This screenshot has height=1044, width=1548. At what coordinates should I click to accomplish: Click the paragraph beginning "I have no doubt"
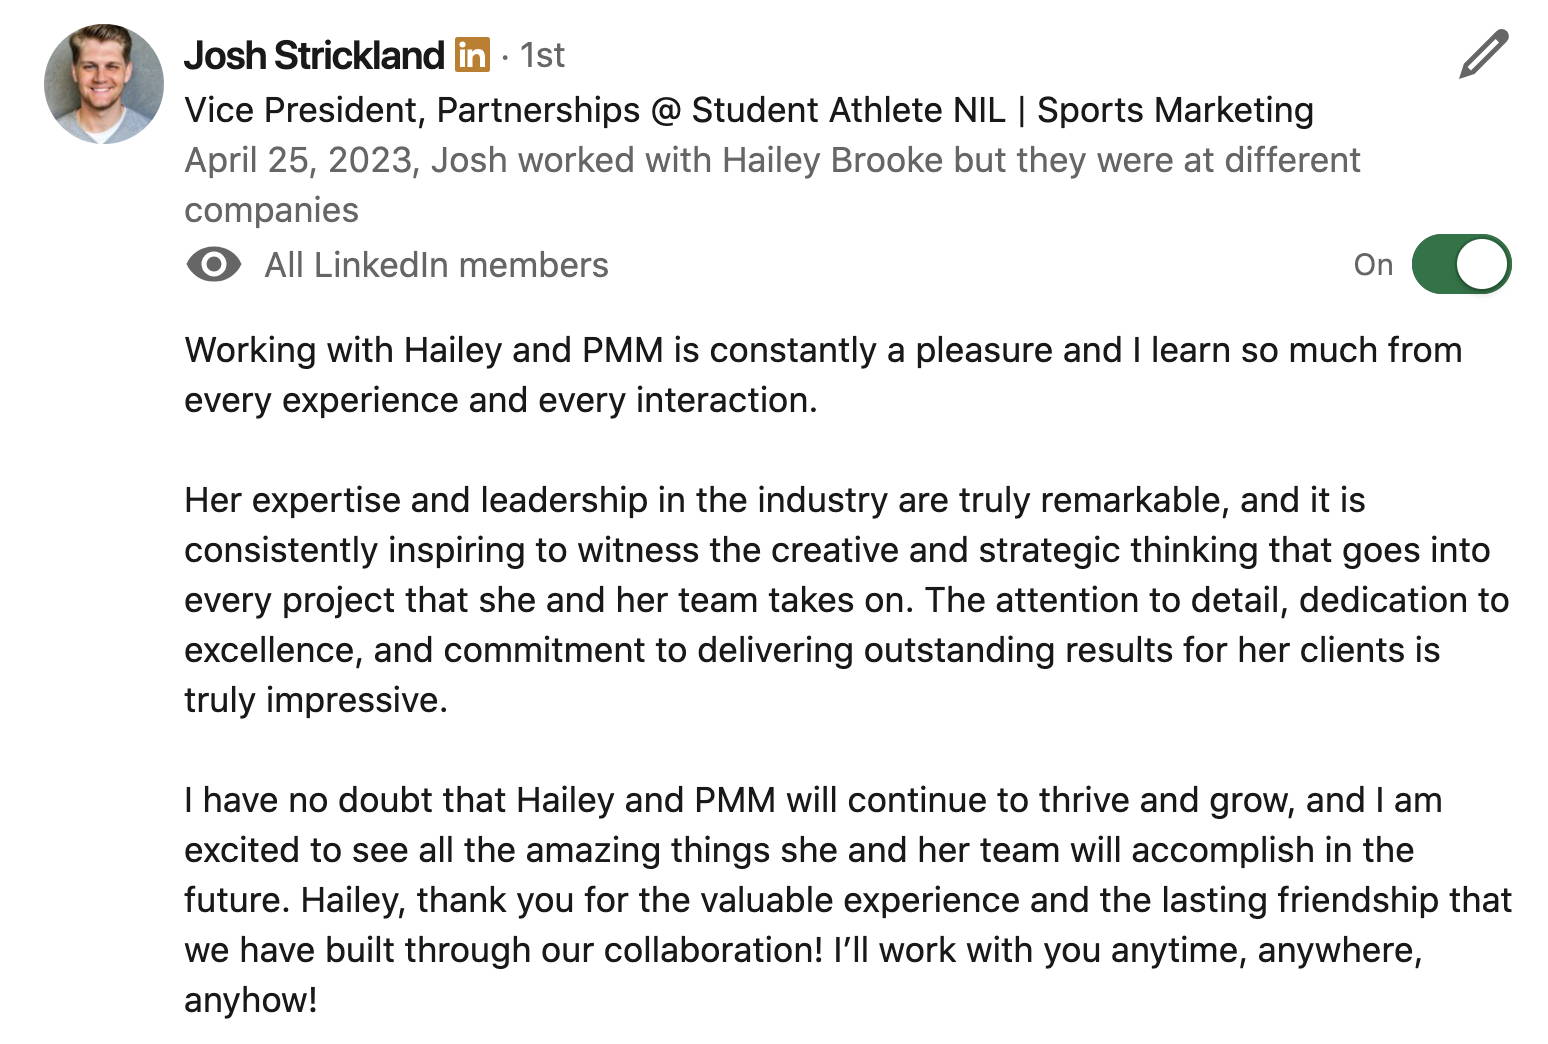(x=848, y=900)
